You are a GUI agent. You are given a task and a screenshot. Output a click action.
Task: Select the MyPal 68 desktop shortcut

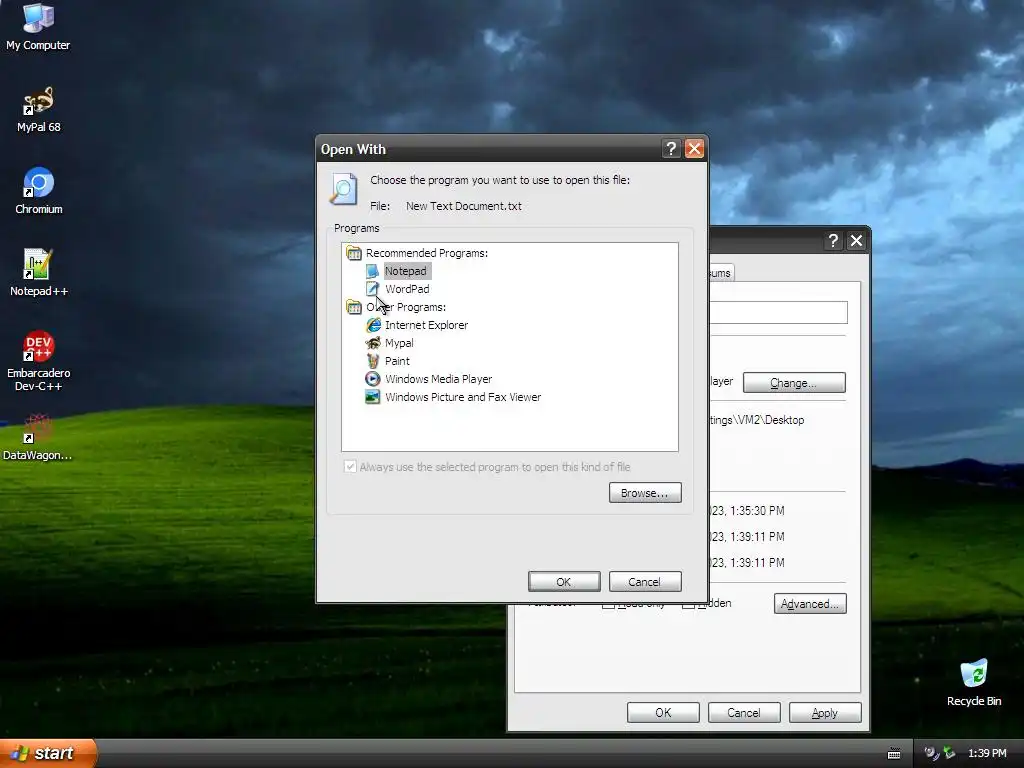[x=39, y=109]
